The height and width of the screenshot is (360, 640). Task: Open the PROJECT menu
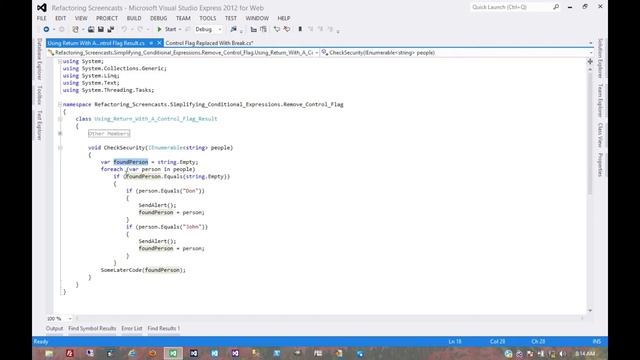pyautogui.click(x=107, y=18)
